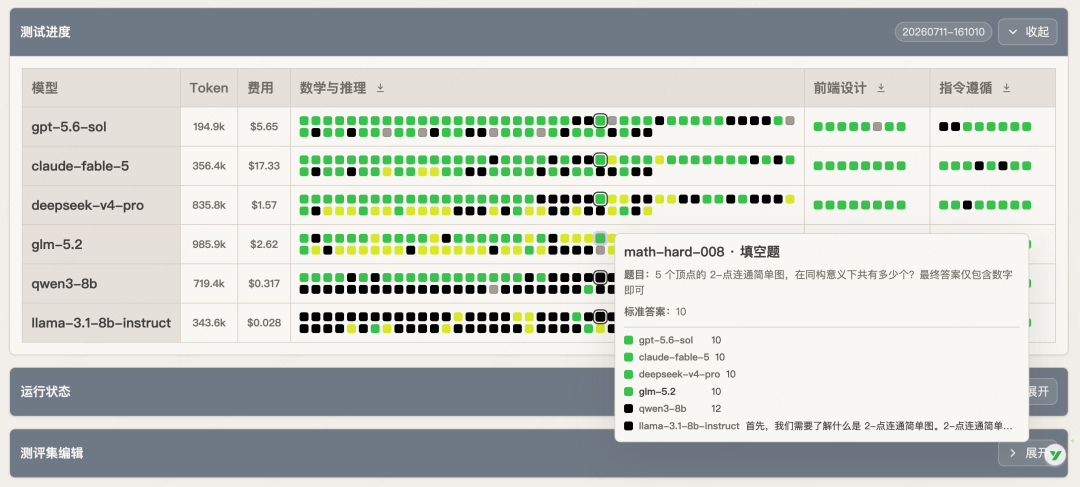Click the run ID badge 20260711-161010

click(943, 32)
